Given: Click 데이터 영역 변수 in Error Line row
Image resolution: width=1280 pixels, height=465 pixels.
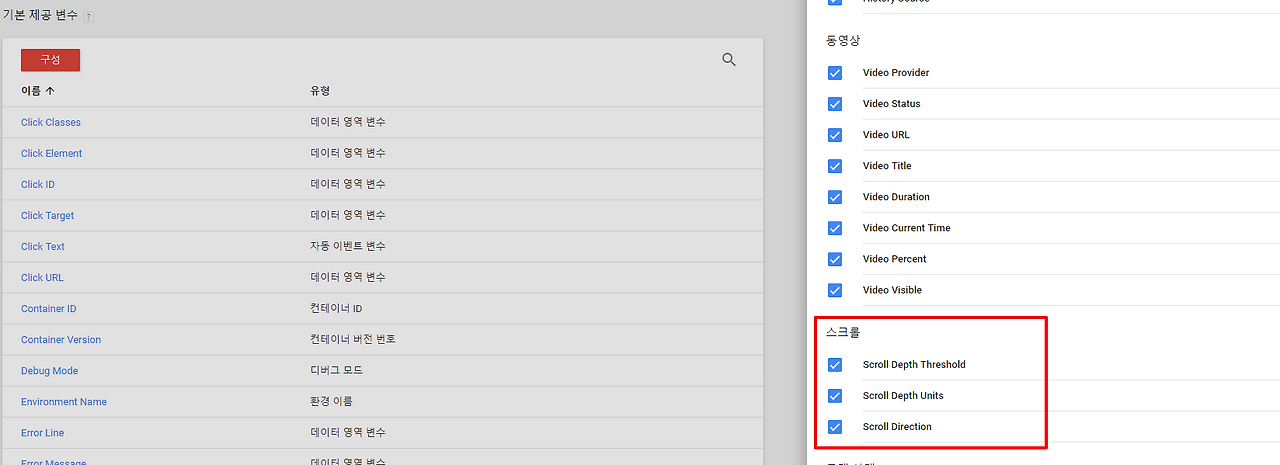Looking at the screenshot, I should [348, 432].
